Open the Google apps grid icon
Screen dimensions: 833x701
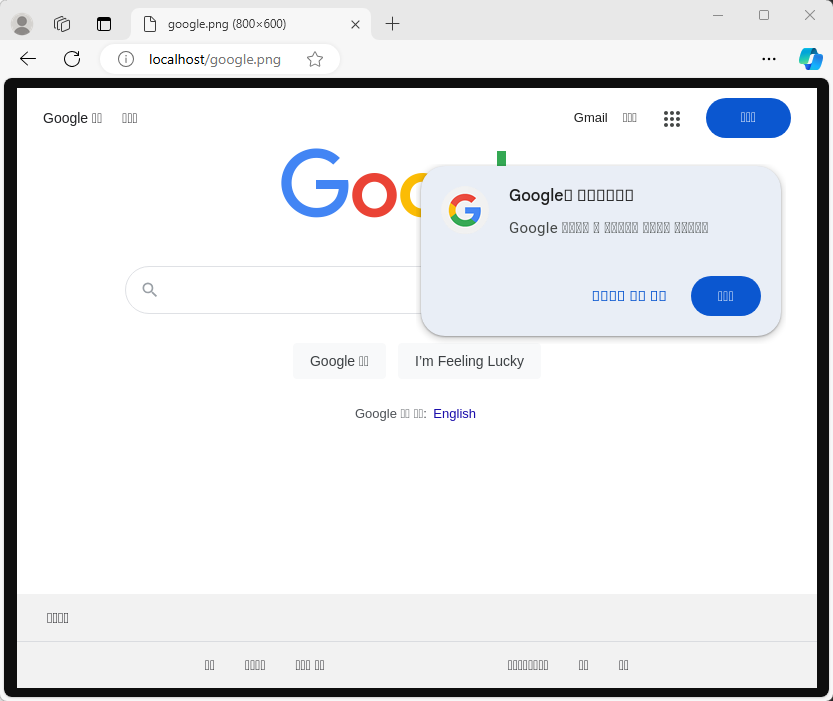pyautogui.click(x=672, y=118)
